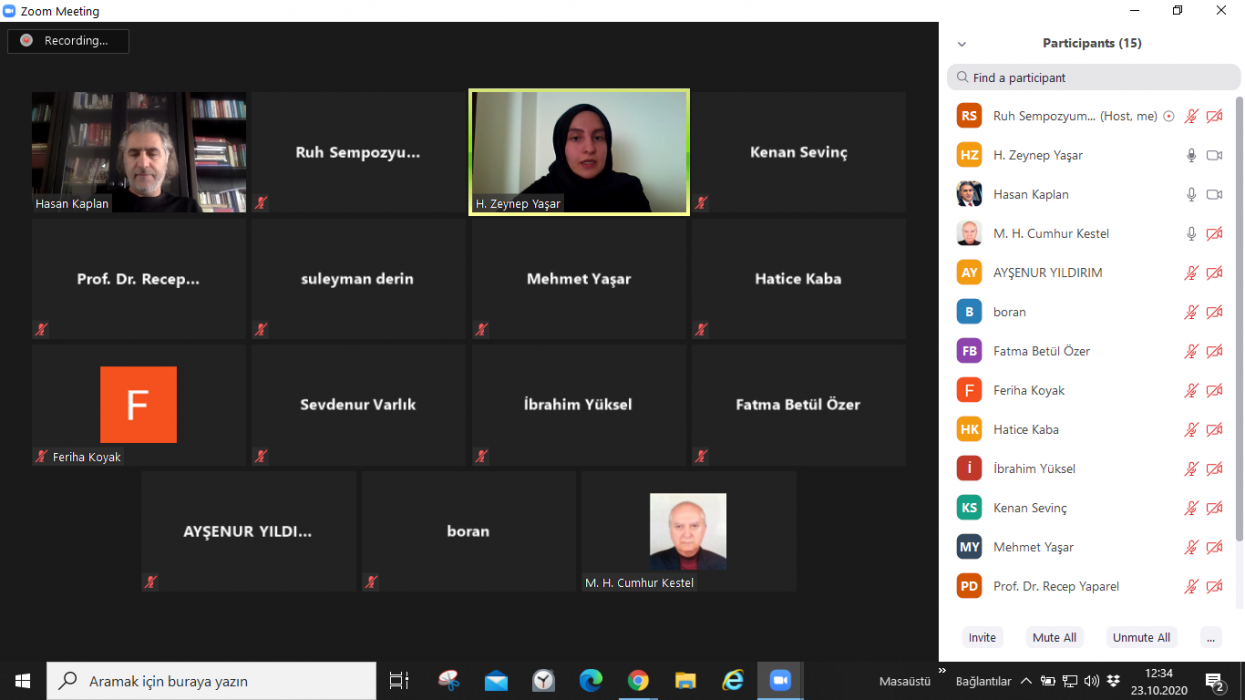Click the KS avatar for Kenan Sevinç
1245x700 pixels.
969,508
